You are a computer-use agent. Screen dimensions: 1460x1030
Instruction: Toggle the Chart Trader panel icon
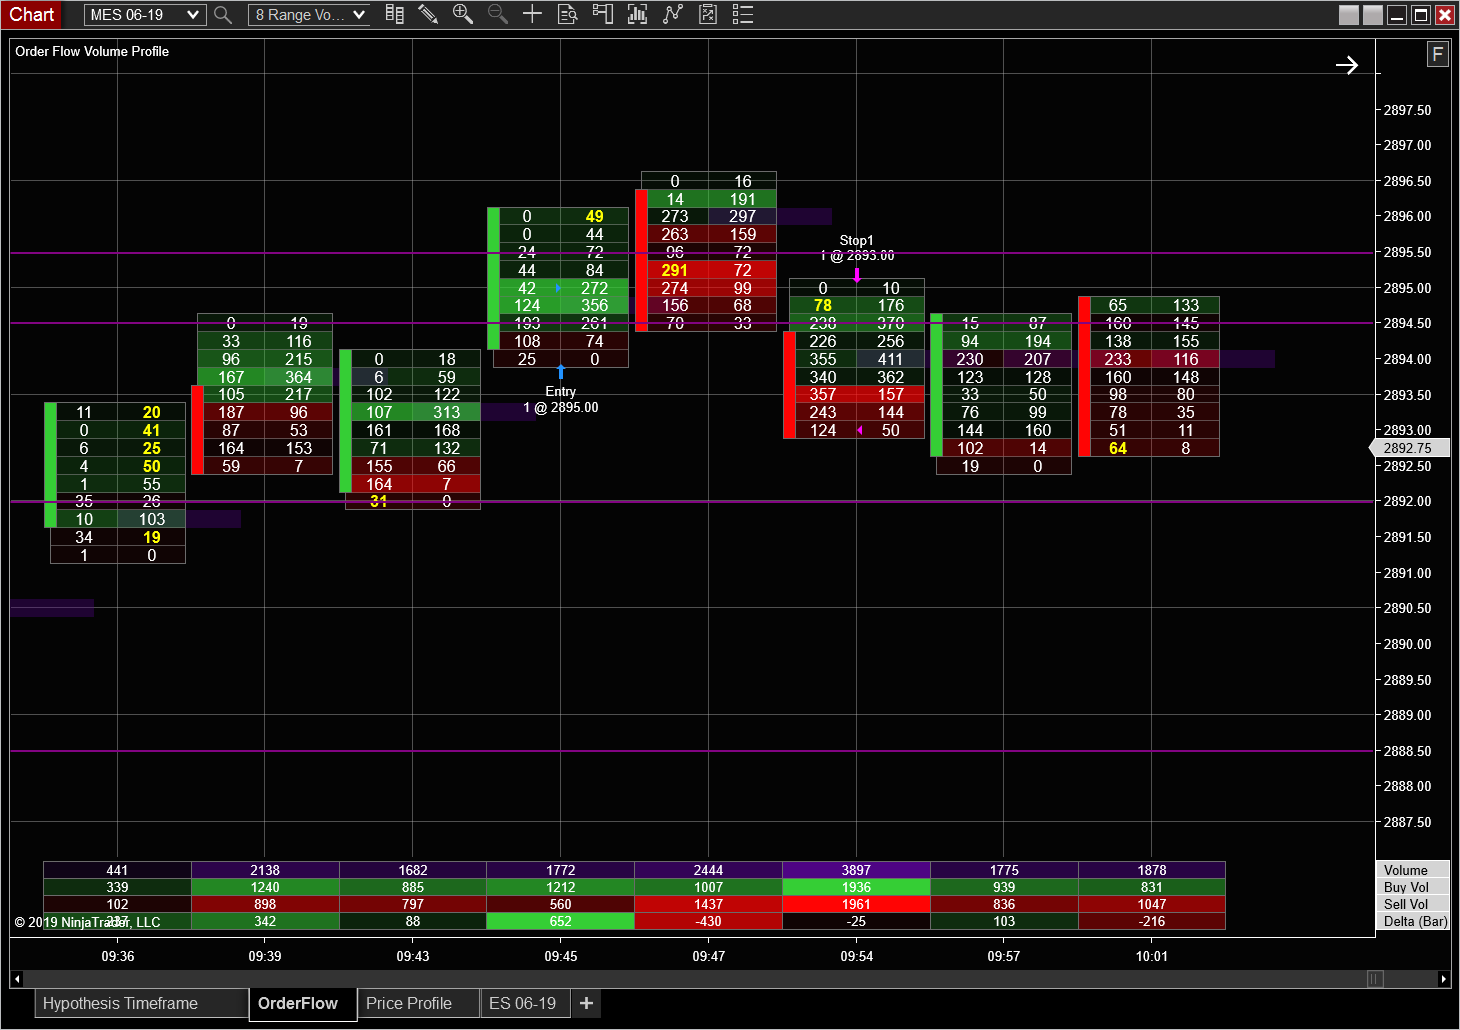click(x=602, y=14)
